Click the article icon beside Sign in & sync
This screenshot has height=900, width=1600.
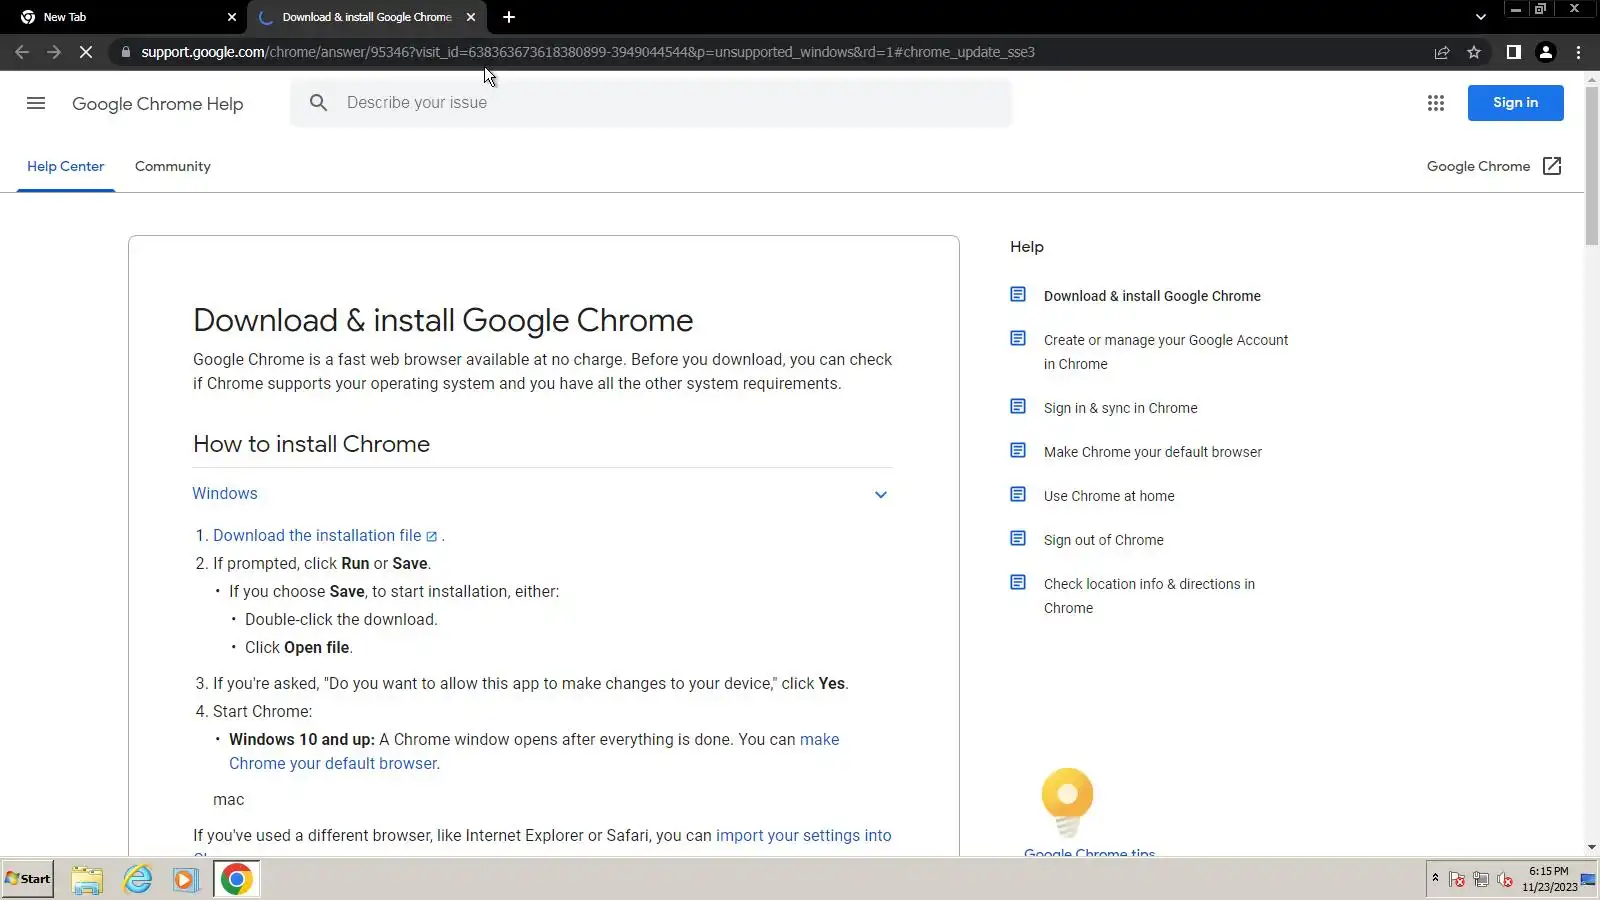[1018, 406]
